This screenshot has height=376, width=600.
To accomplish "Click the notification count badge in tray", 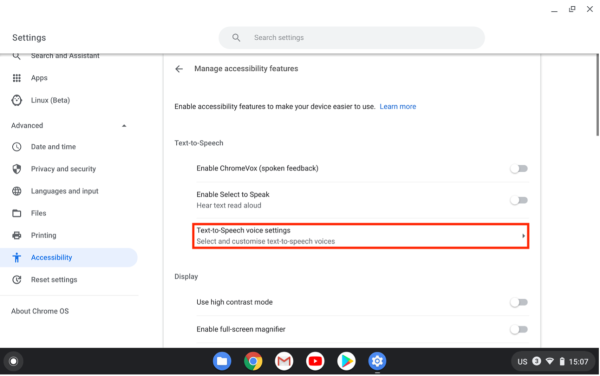I will click(536, 361).
